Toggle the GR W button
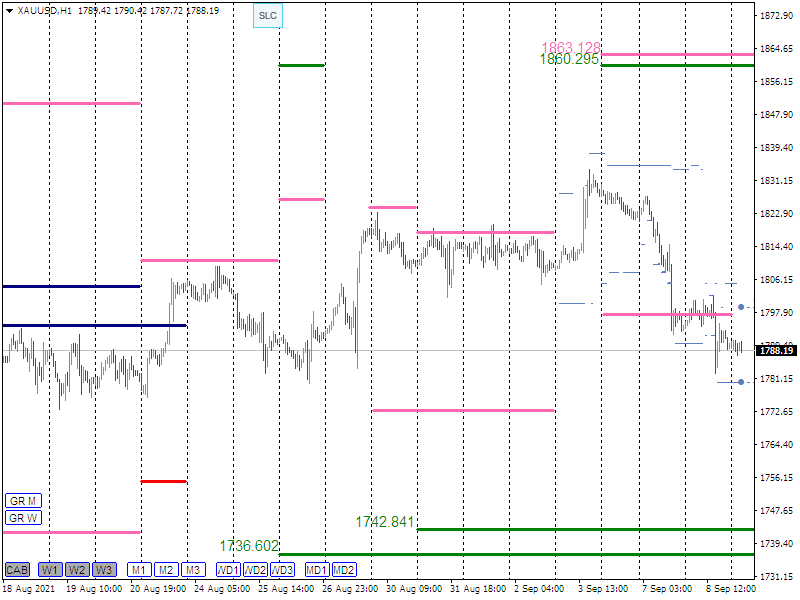This screenshot has height=600, width=800. pos(22,518)
